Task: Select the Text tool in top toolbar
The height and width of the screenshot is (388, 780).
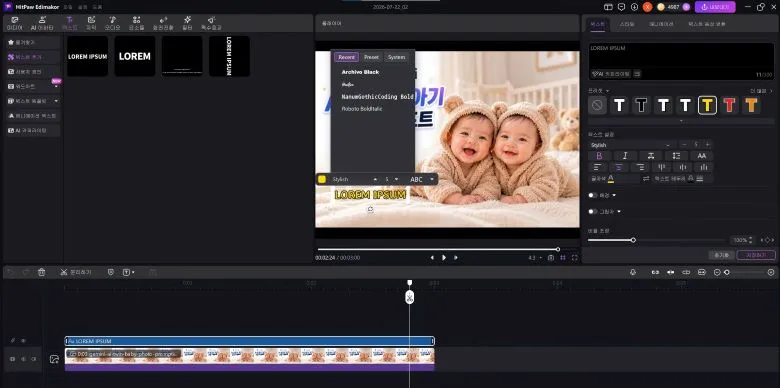Action: click(x=70, y=23)
